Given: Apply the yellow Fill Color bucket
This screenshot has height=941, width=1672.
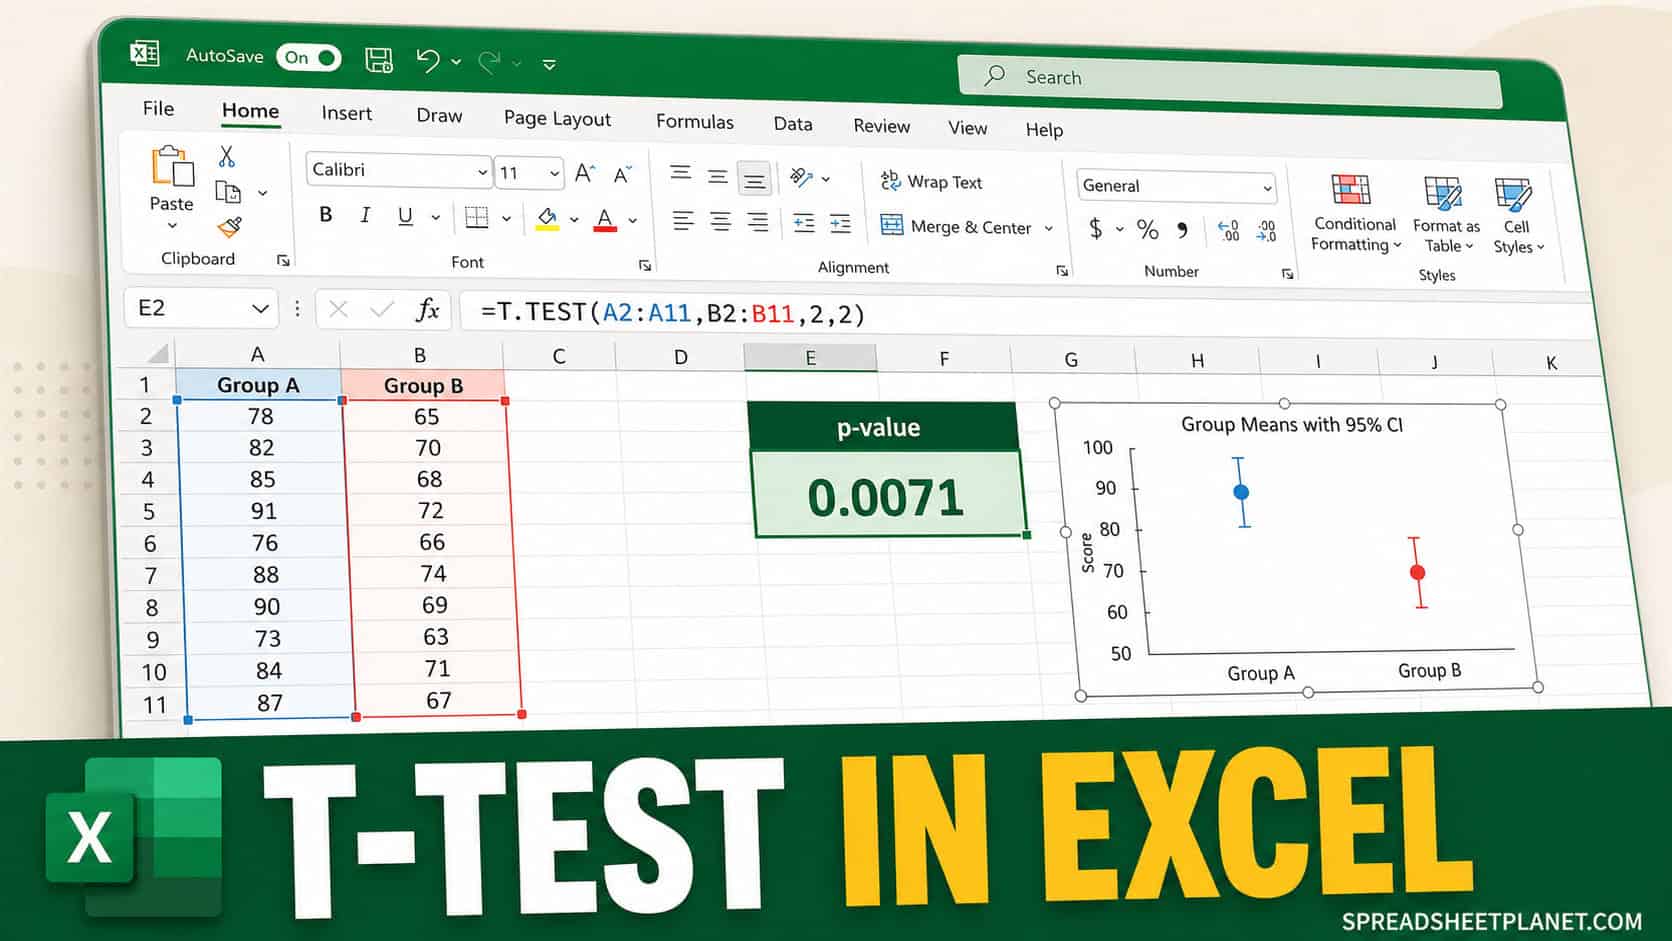Looking at the screenshot, I should 547,218.
